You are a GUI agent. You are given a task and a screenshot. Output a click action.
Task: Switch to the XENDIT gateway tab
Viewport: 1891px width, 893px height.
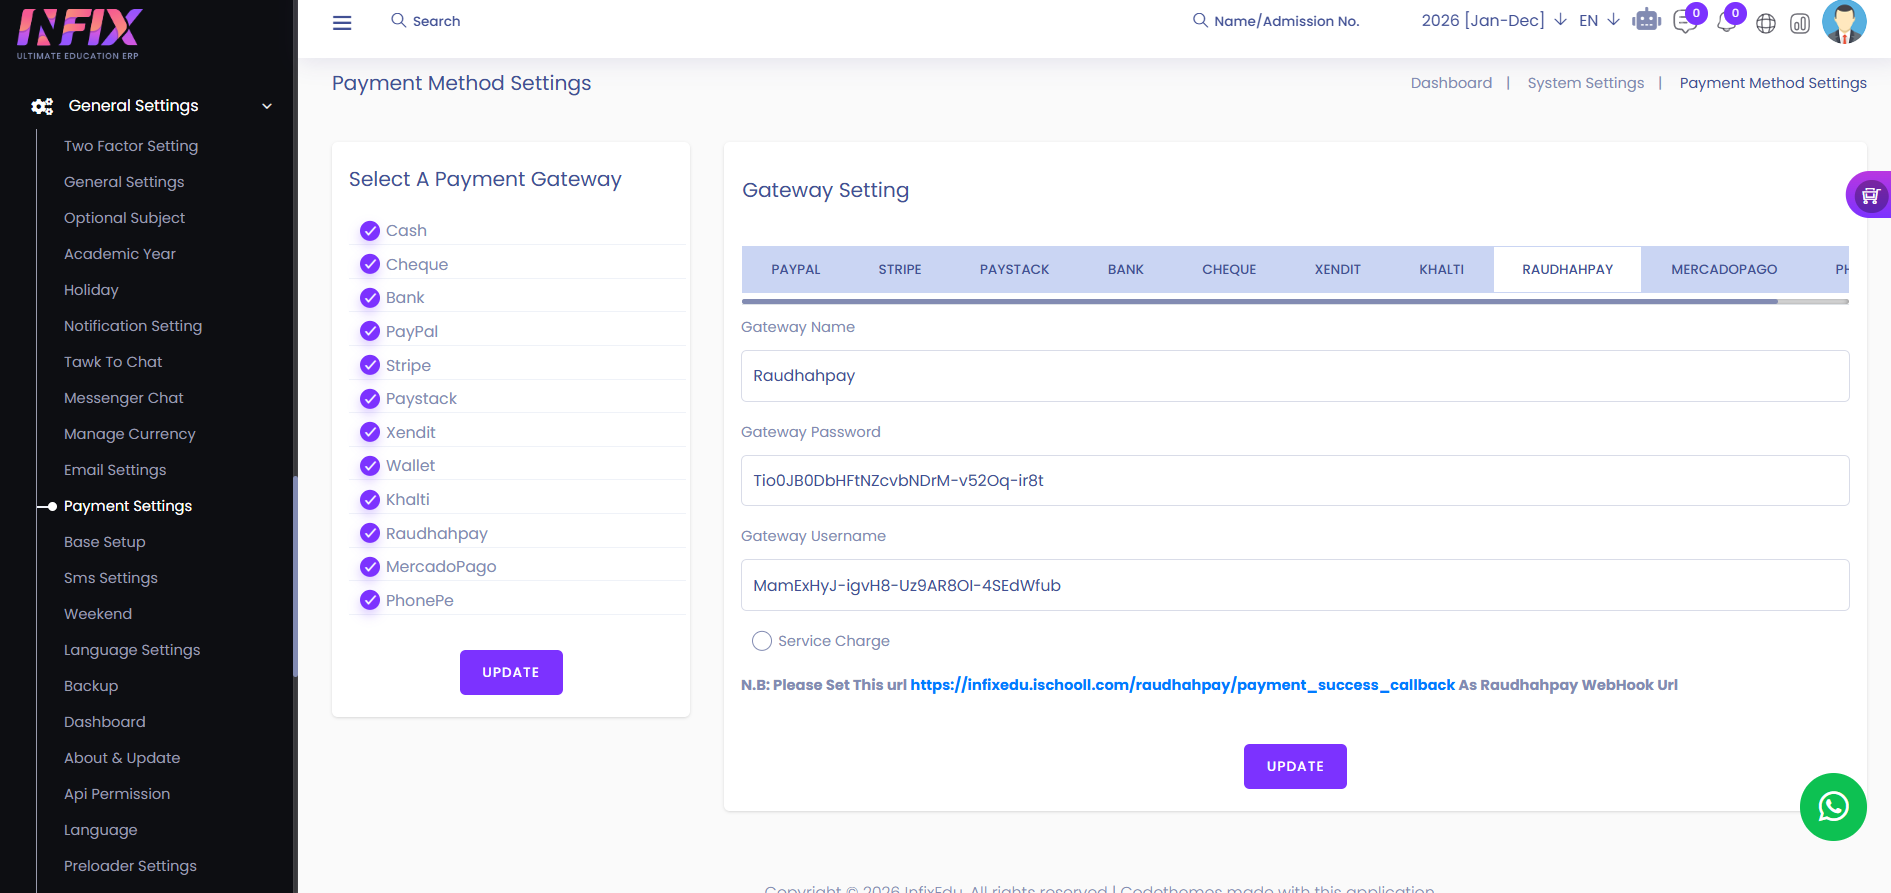pyautogui.click(x=1338, y=270)
